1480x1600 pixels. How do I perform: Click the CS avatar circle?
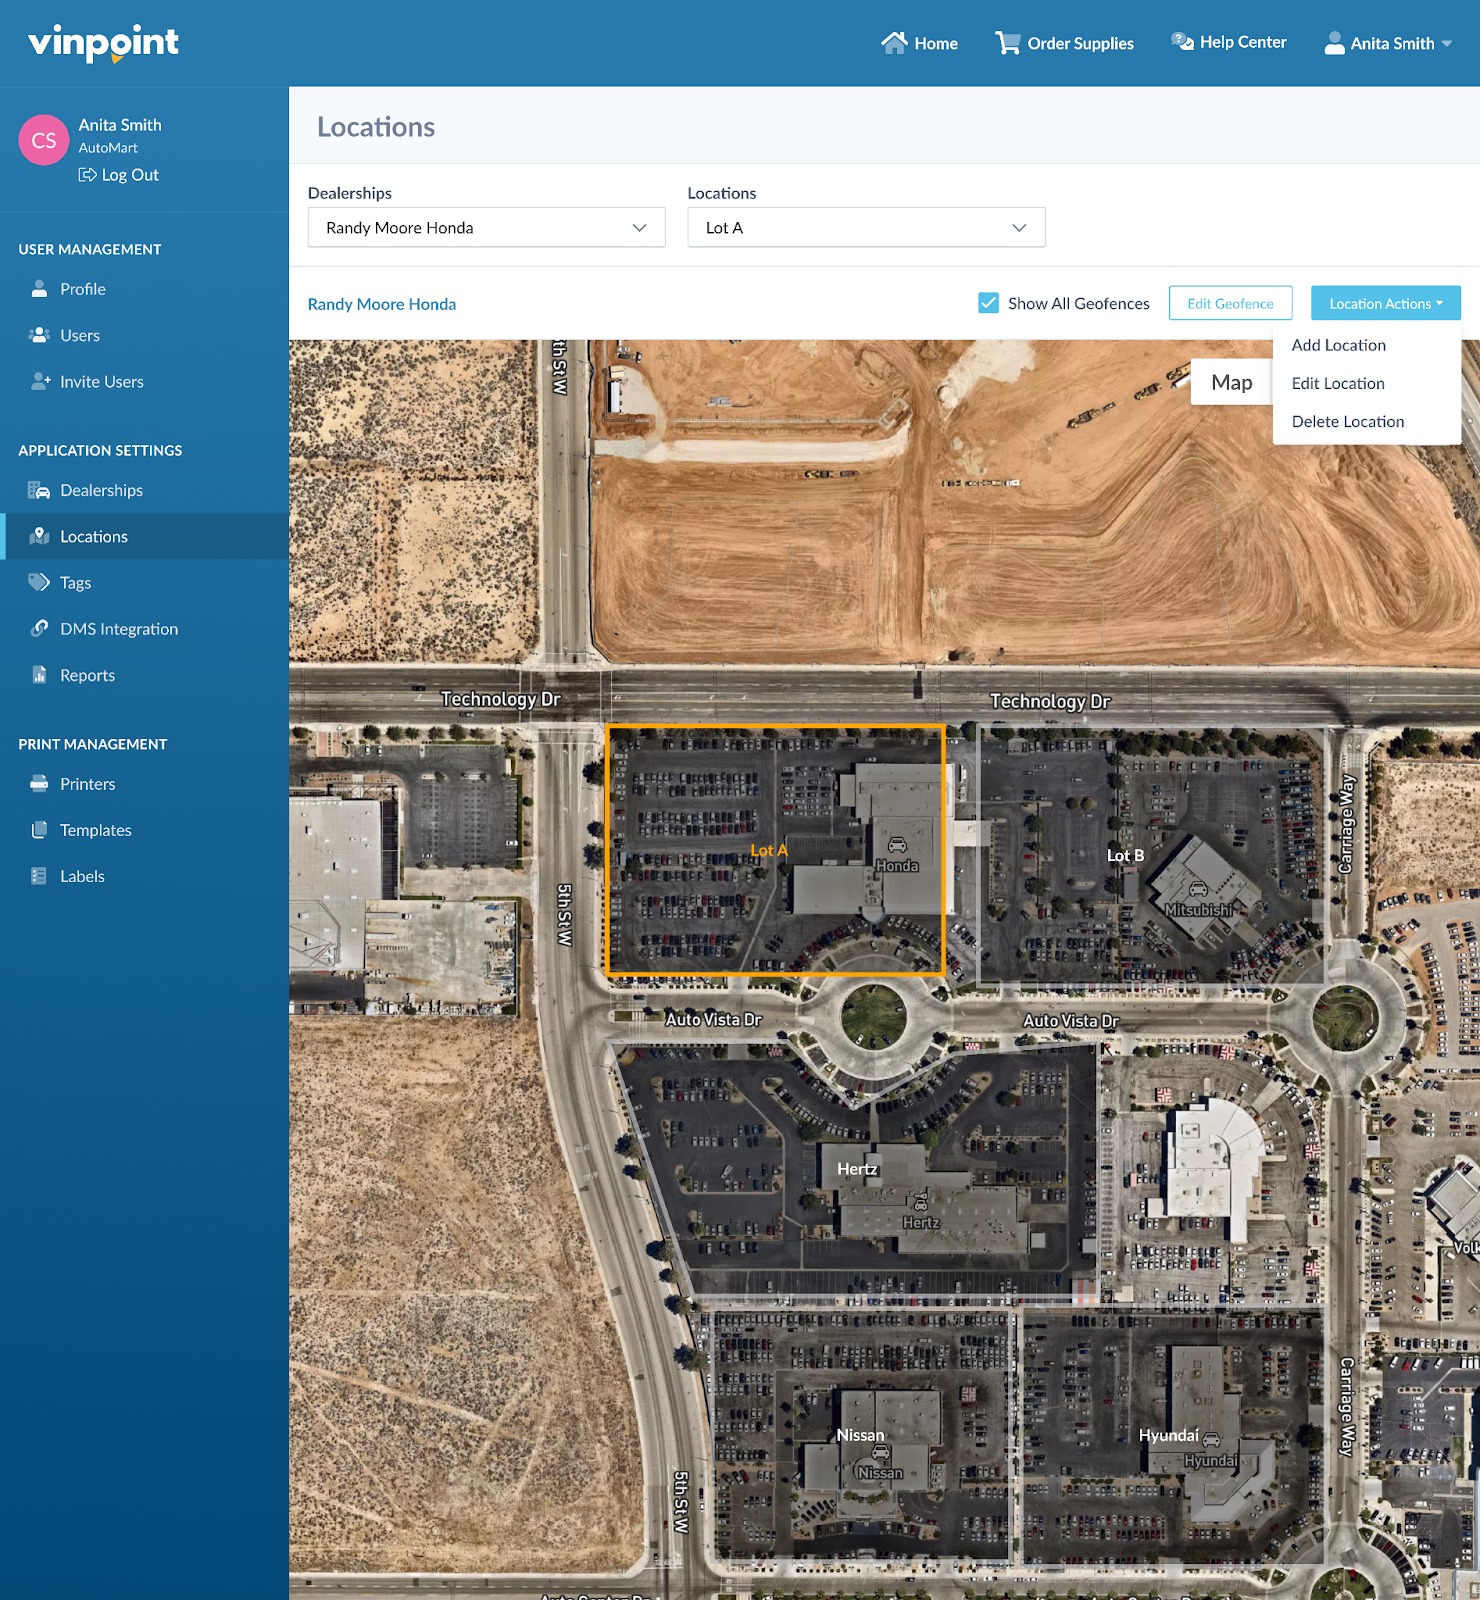click(x=44, y=140)
